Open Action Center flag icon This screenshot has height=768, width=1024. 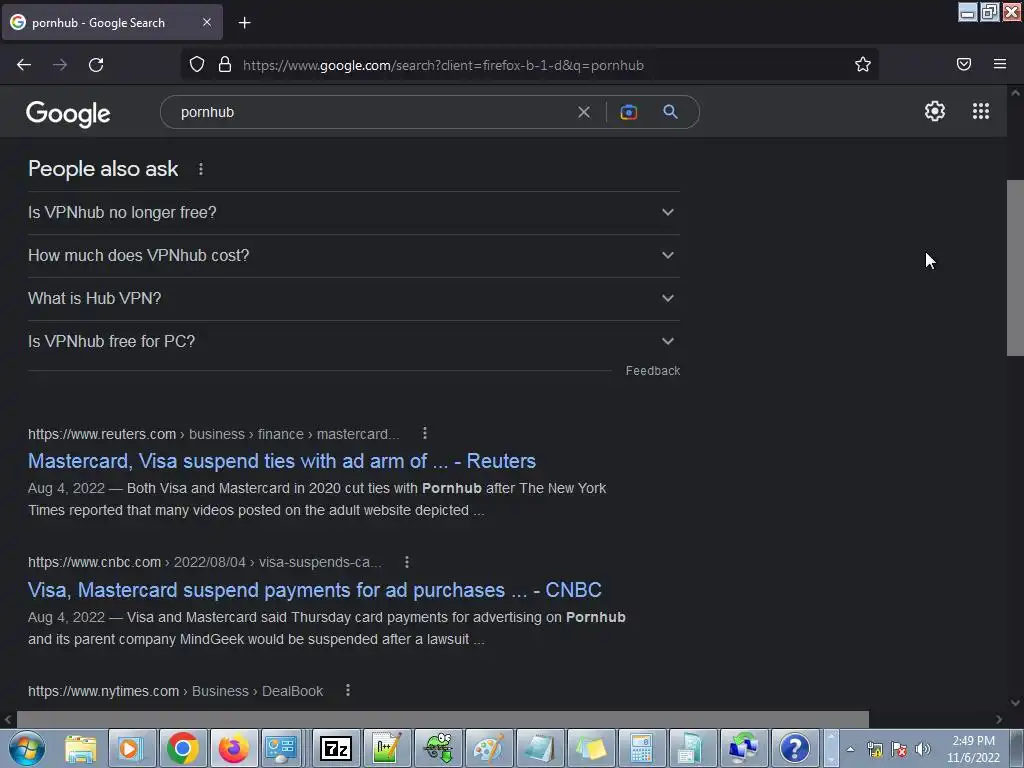tap(899, 749)
